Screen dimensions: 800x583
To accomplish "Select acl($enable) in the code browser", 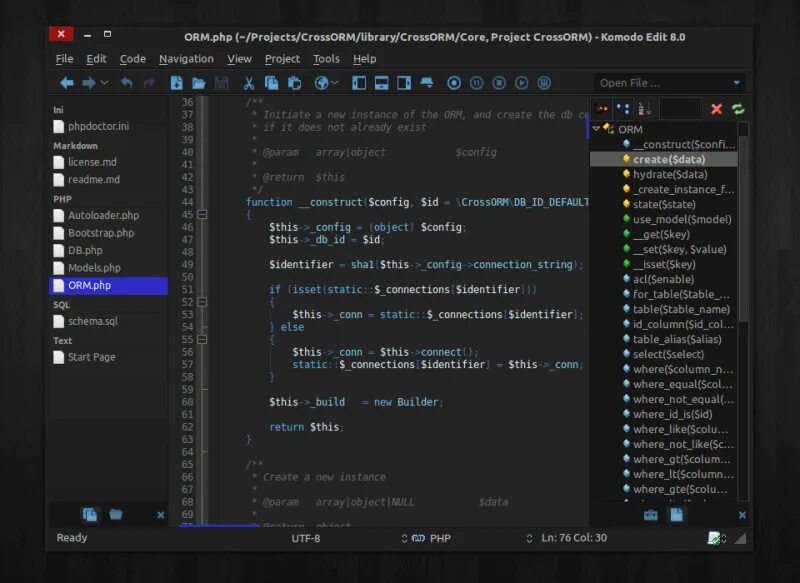I will pos(665,279).
